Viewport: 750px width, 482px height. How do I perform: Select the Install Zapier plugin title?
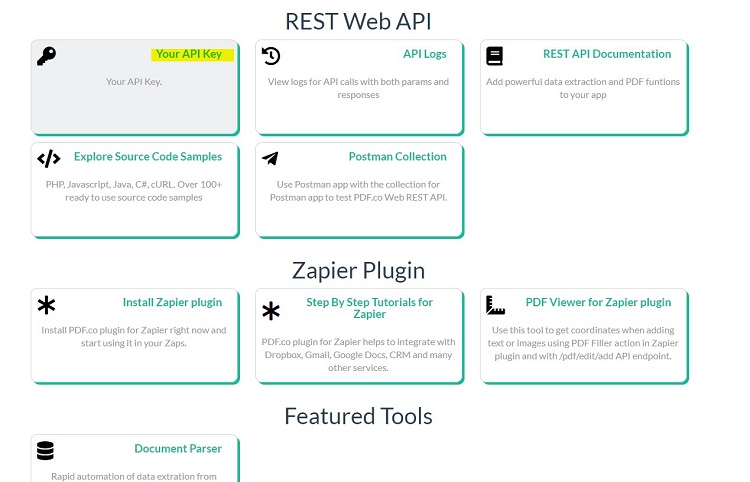point(172,302)
